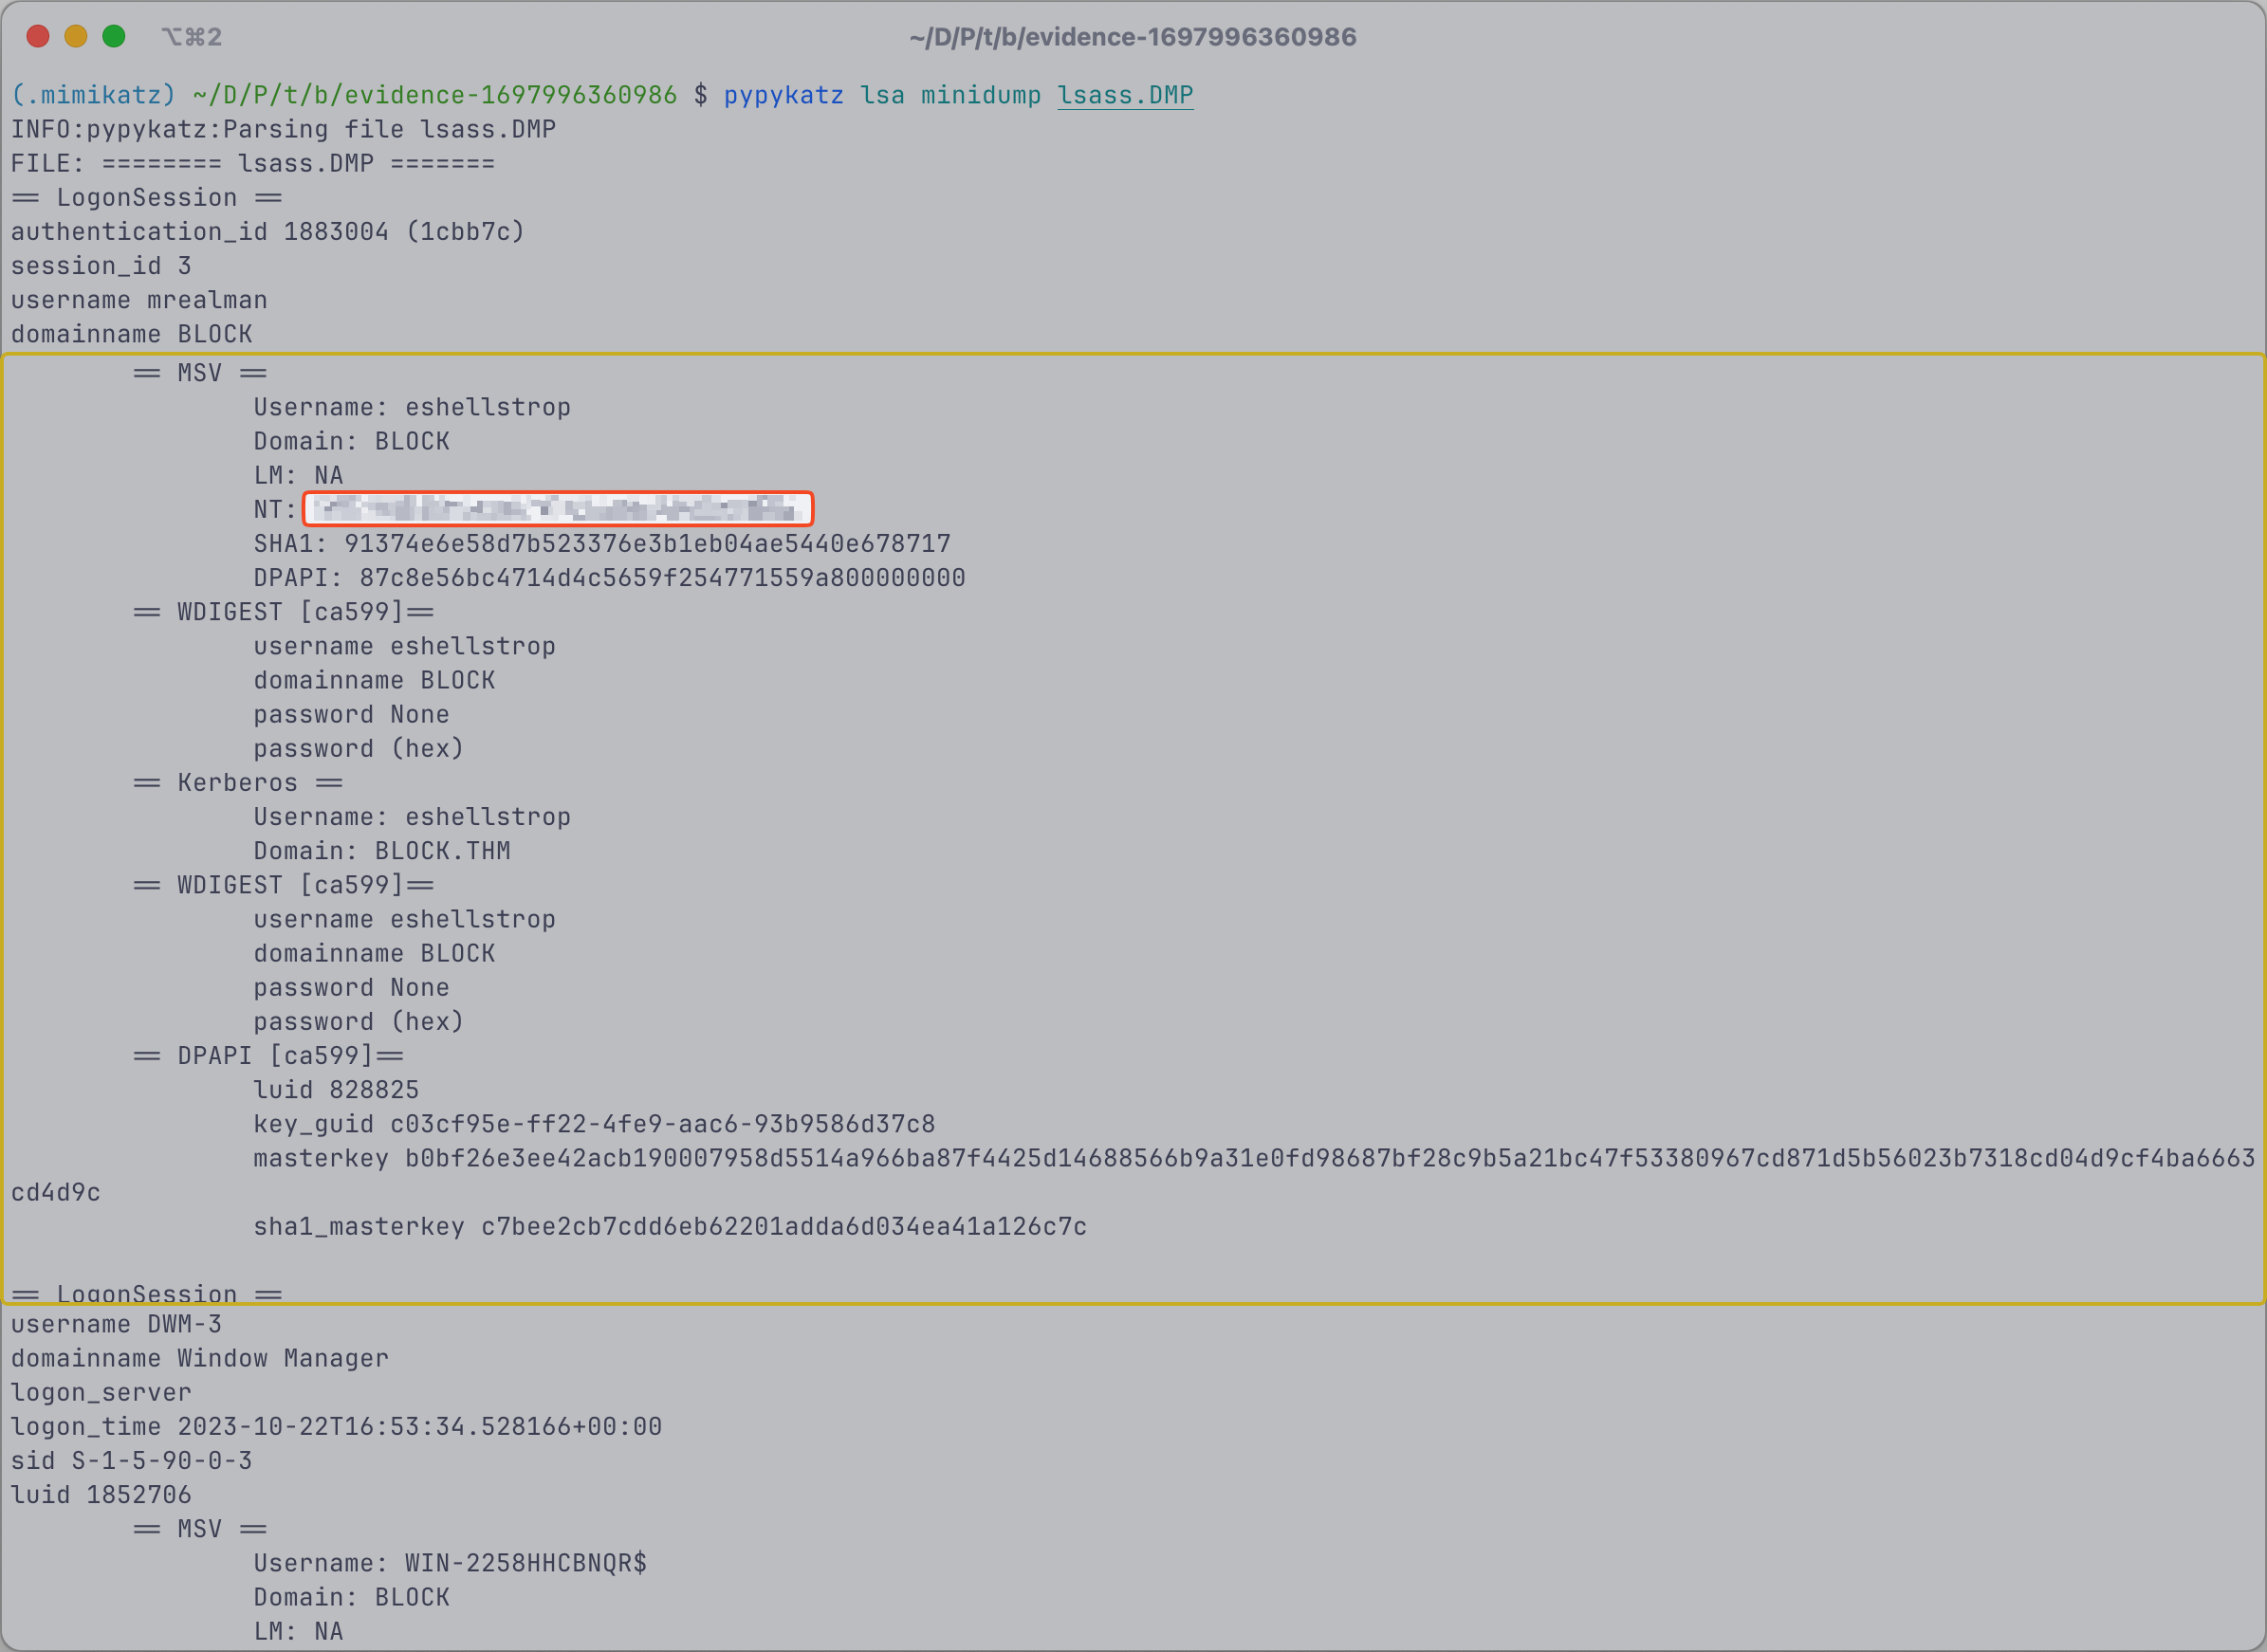This screenshot has width=2267, height=1652.
Task: Click the sha1_masterkey value
Action: (784, 1226)
